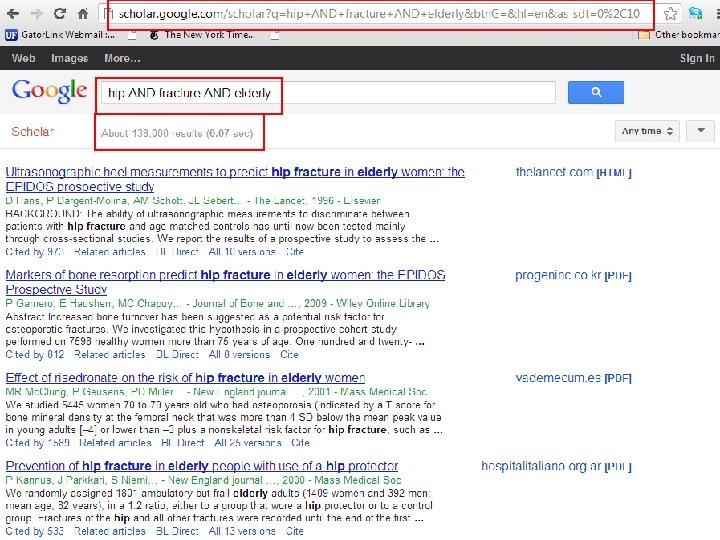
Task: Open The New York Times bookmark
Action: click(202, 35)
